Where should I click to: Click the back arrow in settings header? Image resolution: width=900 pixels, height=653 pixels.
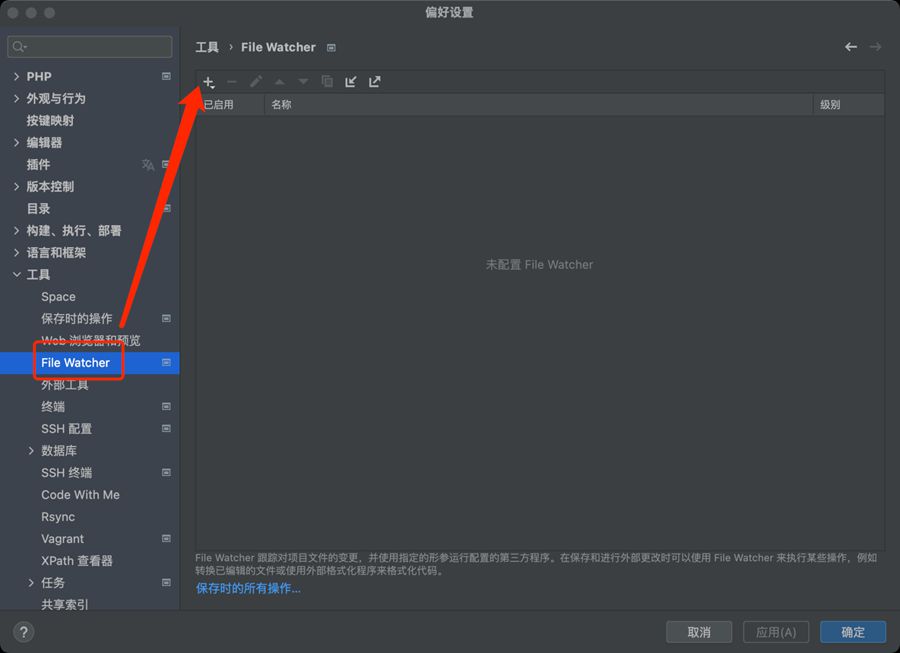(851, 47)
